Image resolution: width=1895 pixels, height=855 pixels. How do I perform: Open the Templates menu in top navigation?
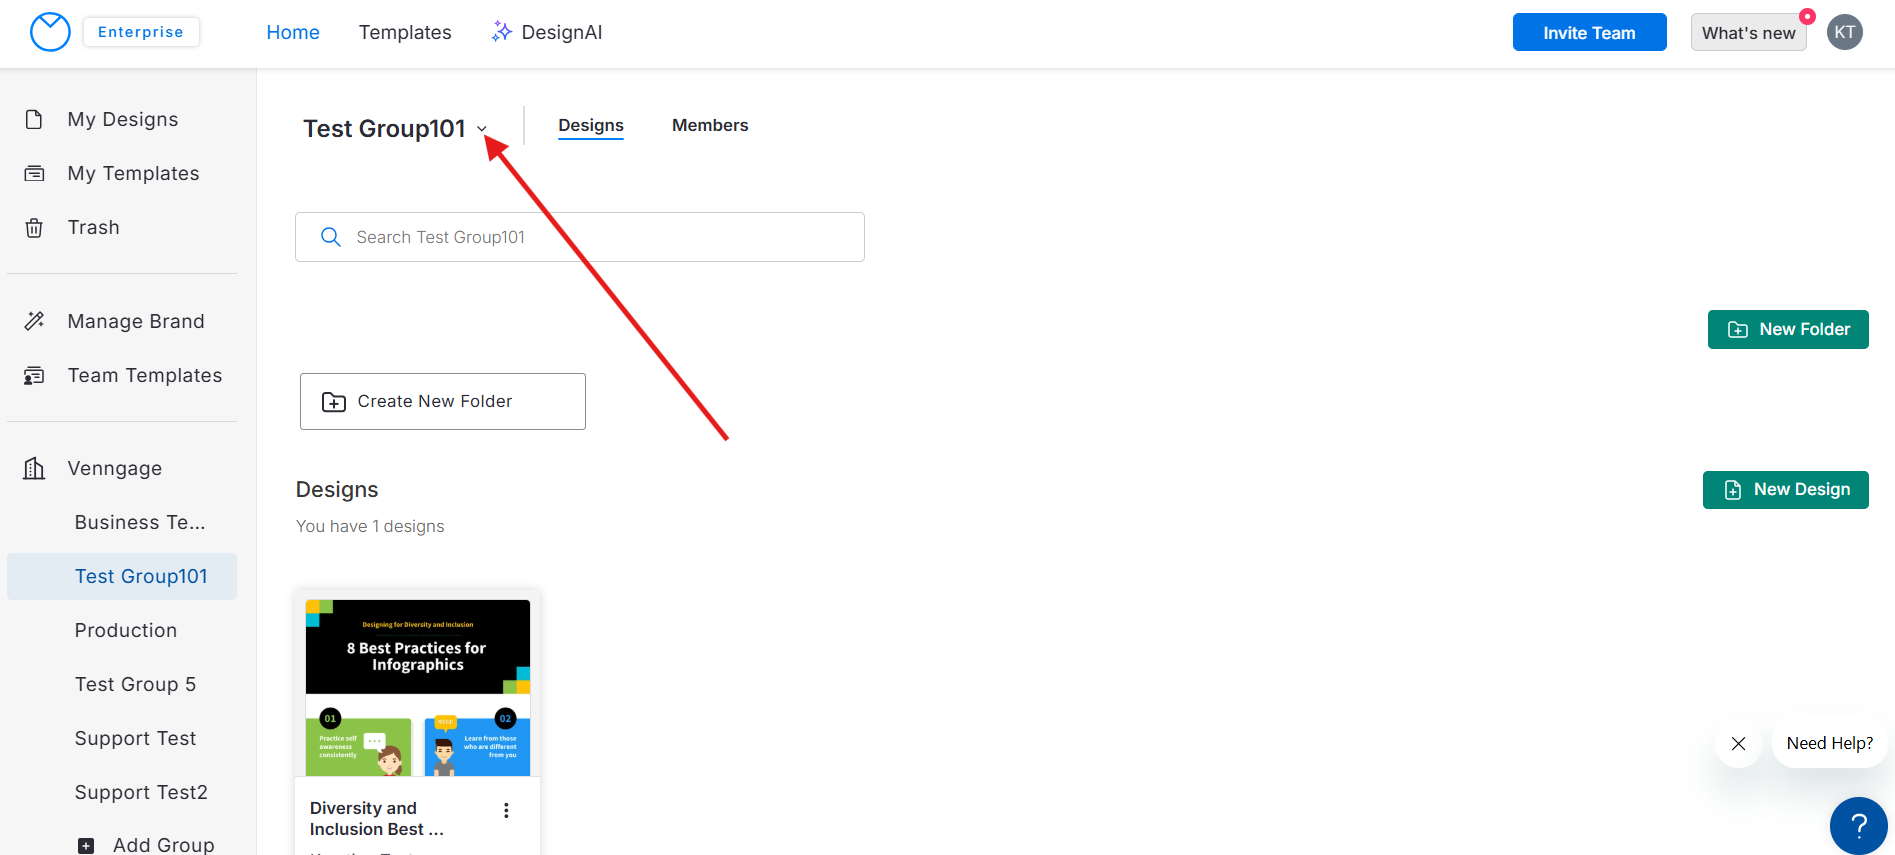click(405, 32)
